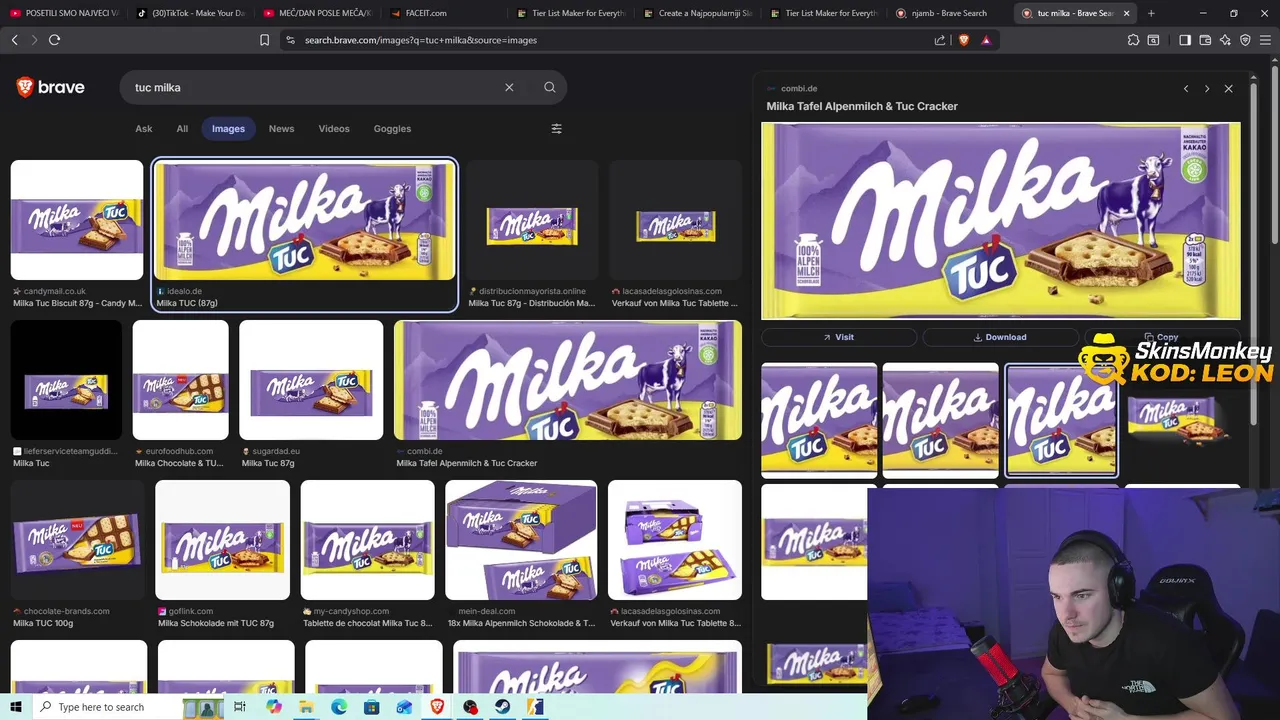
Task: Open goflink.com Milka Schokolade thumbnail
Action: [x=223, y=540]
